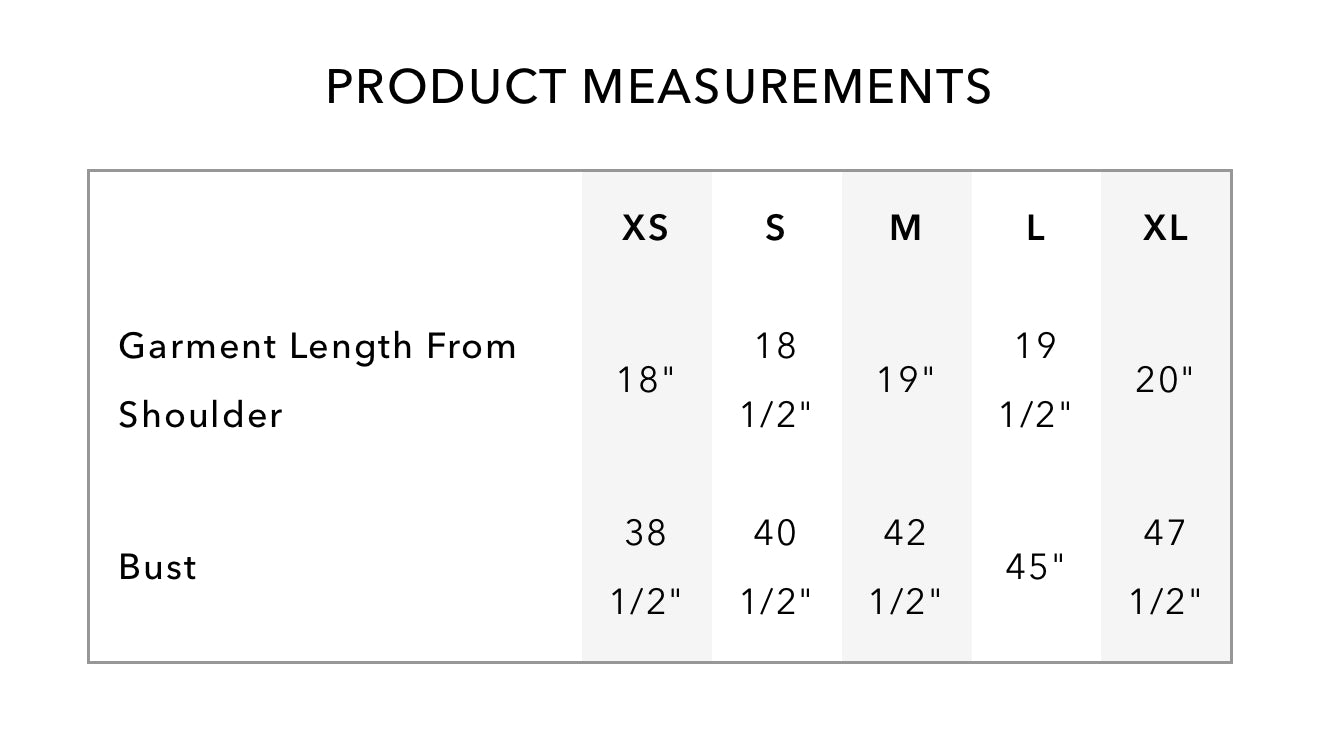This screenshot has width=1320, height=738.
Task: Click the Bust row label
Action: (x=158, y=567)
